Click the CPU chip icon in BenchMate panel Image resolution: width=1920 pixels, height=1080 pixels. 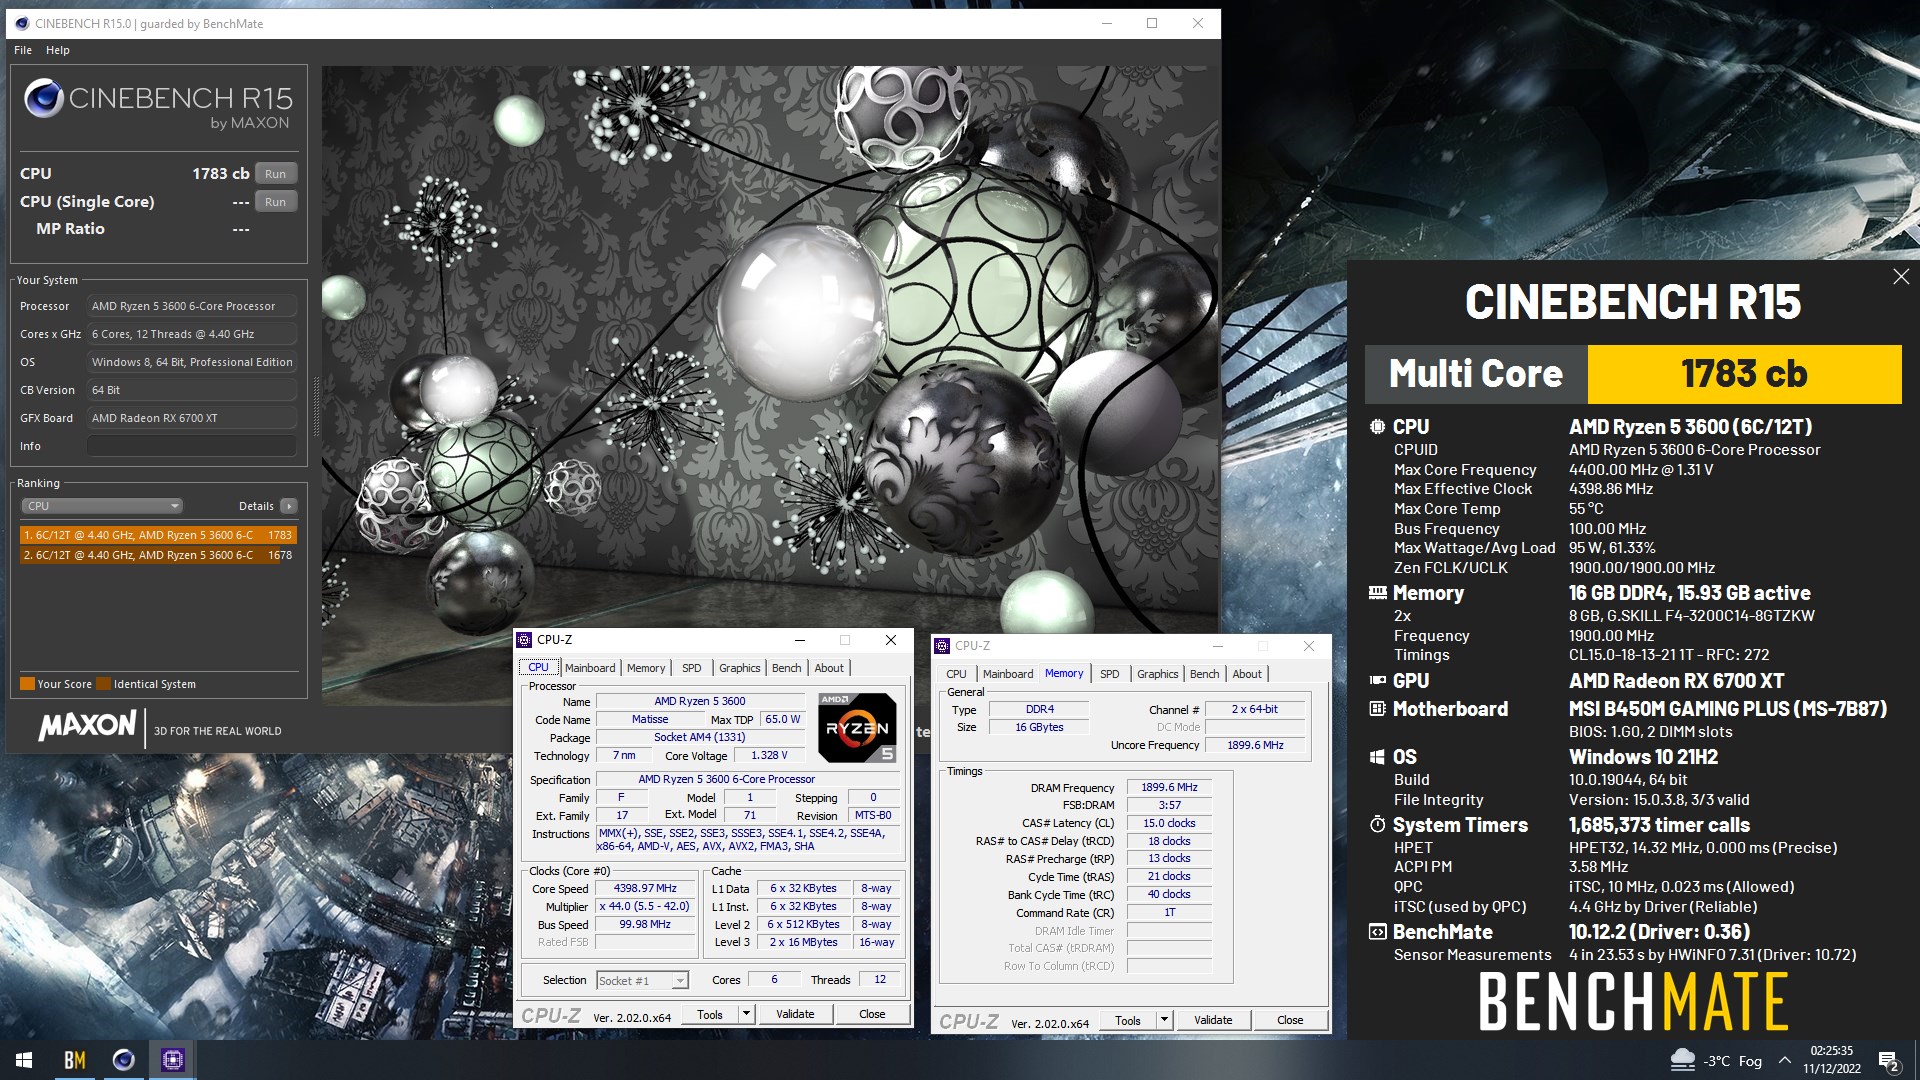tap(1377, 426)
